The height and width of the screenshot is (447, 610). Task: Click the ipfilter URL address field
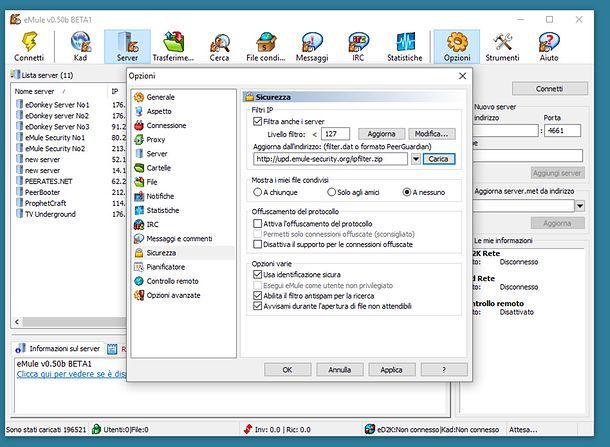tap(330, 159)
